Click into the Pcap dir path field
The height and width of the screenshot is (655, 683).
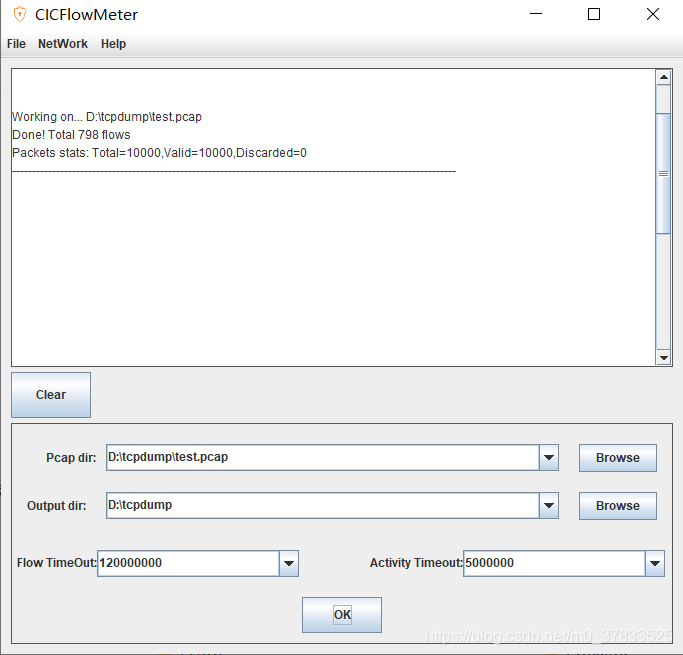tap(323, 457)
